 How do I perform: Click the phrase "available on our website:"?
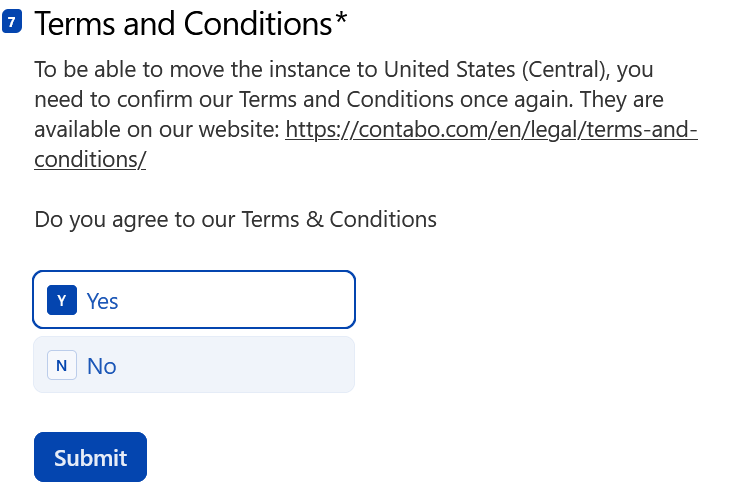[157, 130]
